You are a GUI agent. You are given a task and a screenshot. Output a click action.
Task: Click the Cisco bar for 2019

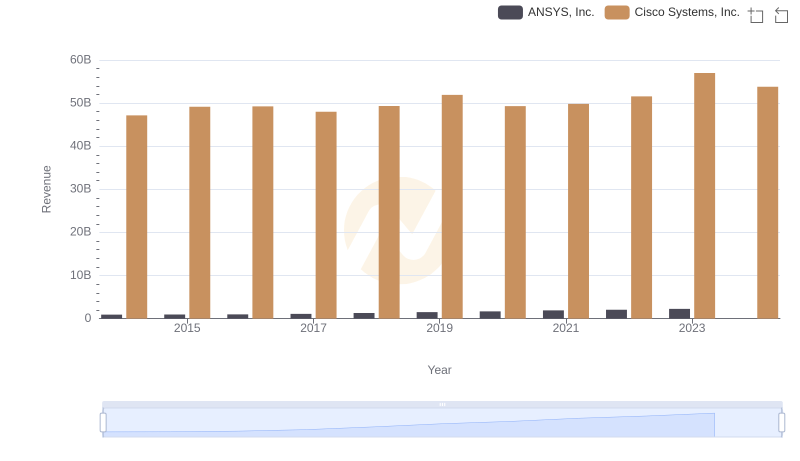point(452,207)
